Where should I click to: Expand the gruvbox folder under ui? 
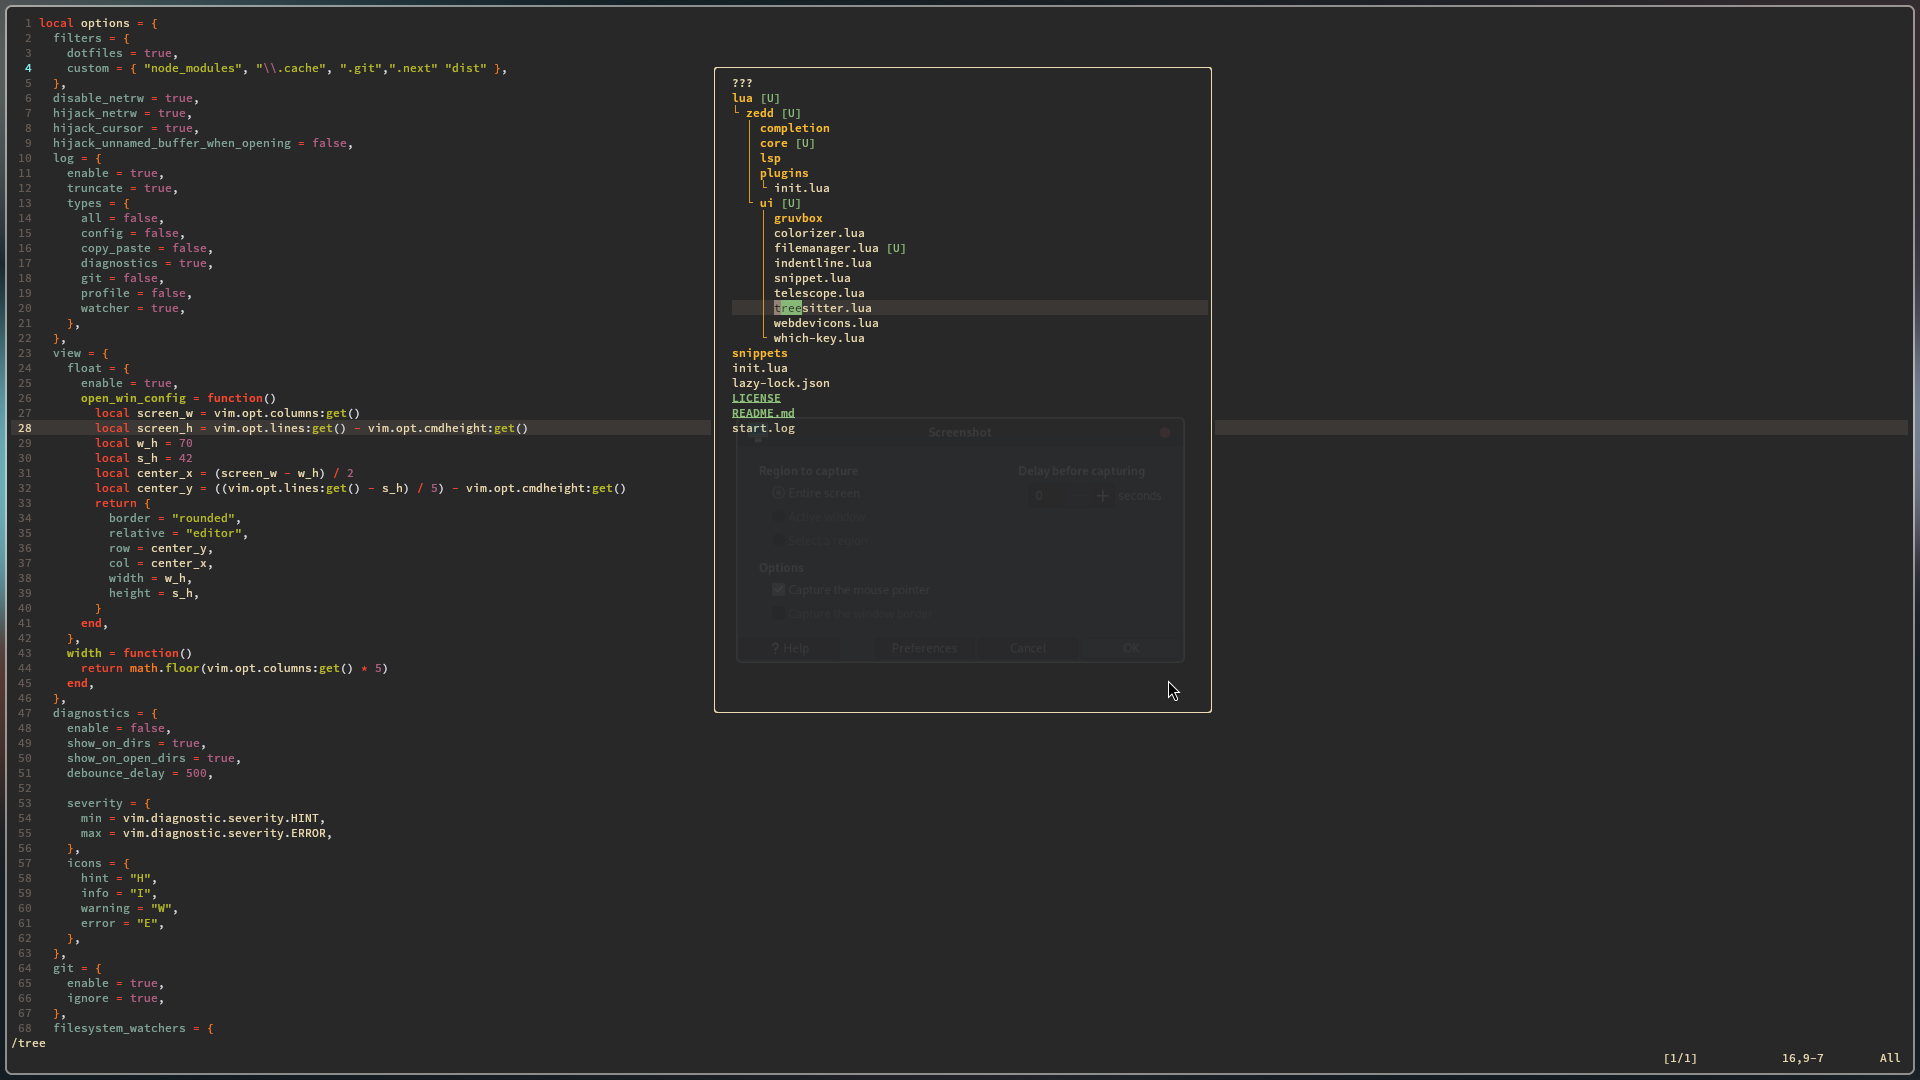click(x=798, y=218)
